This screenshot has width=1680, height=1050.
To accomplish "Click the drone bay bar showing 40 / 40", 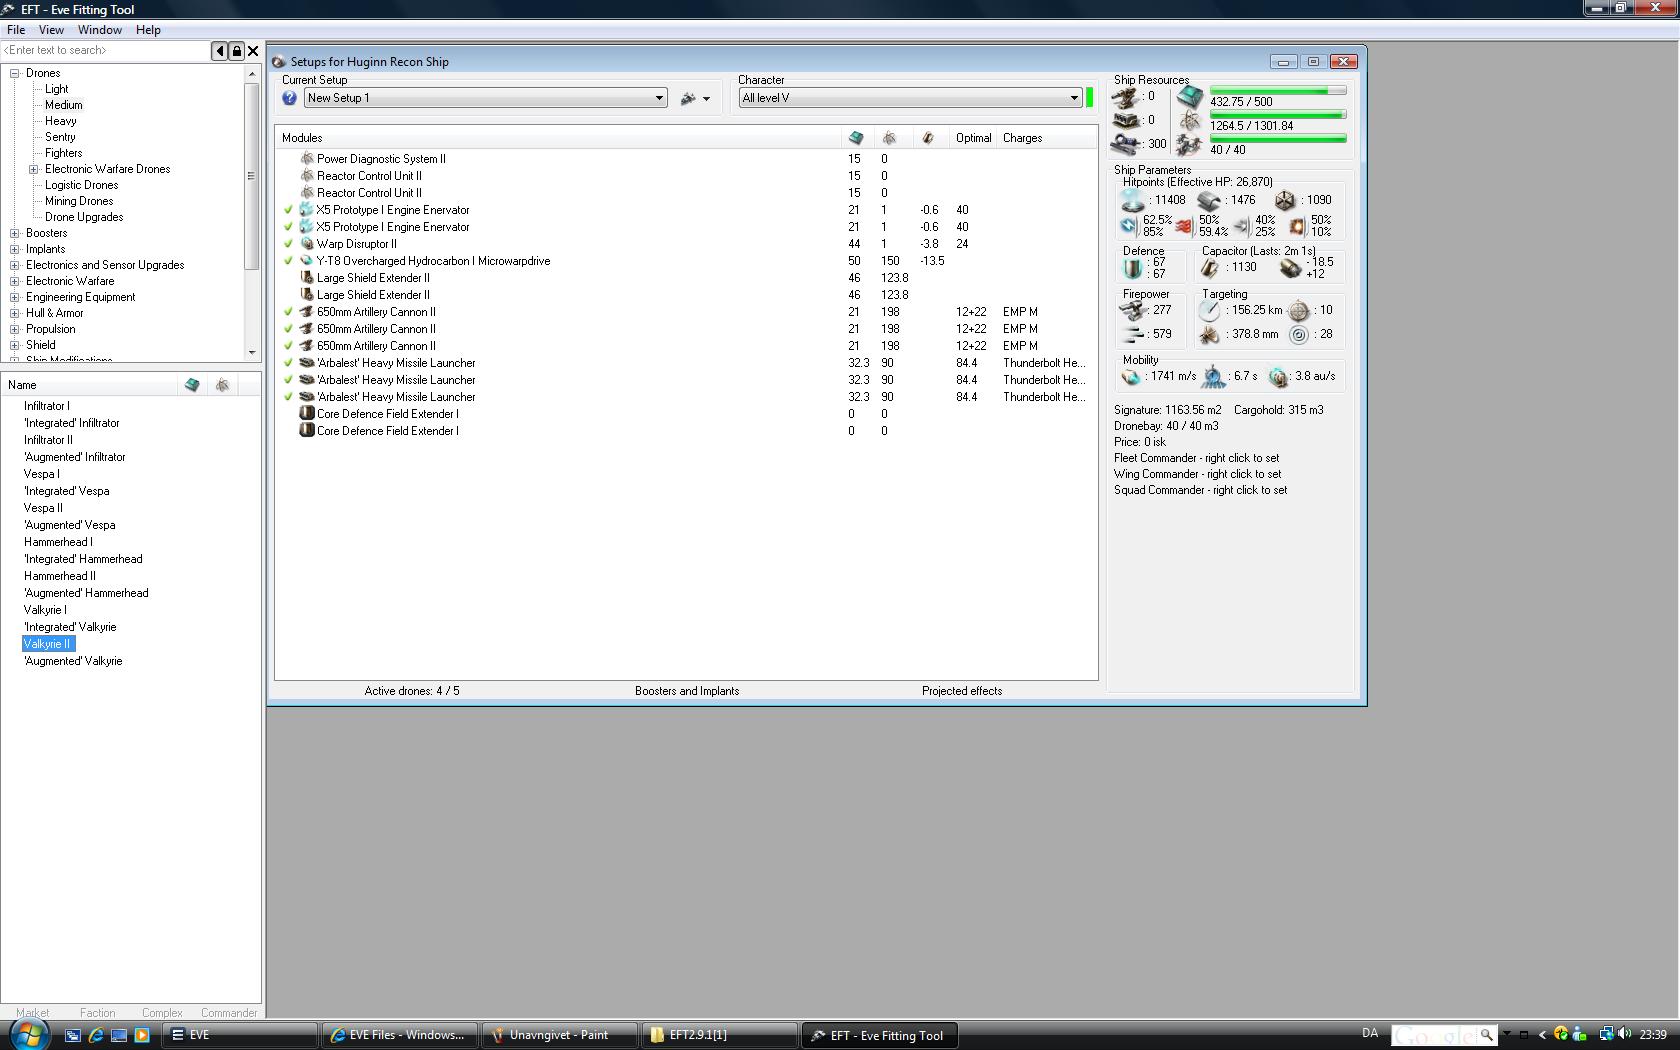I will 1278,139.
